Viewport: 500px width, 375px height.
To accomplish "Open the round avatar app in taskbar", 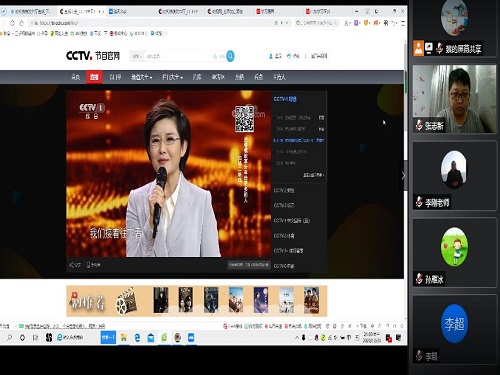I will (178, 338).
